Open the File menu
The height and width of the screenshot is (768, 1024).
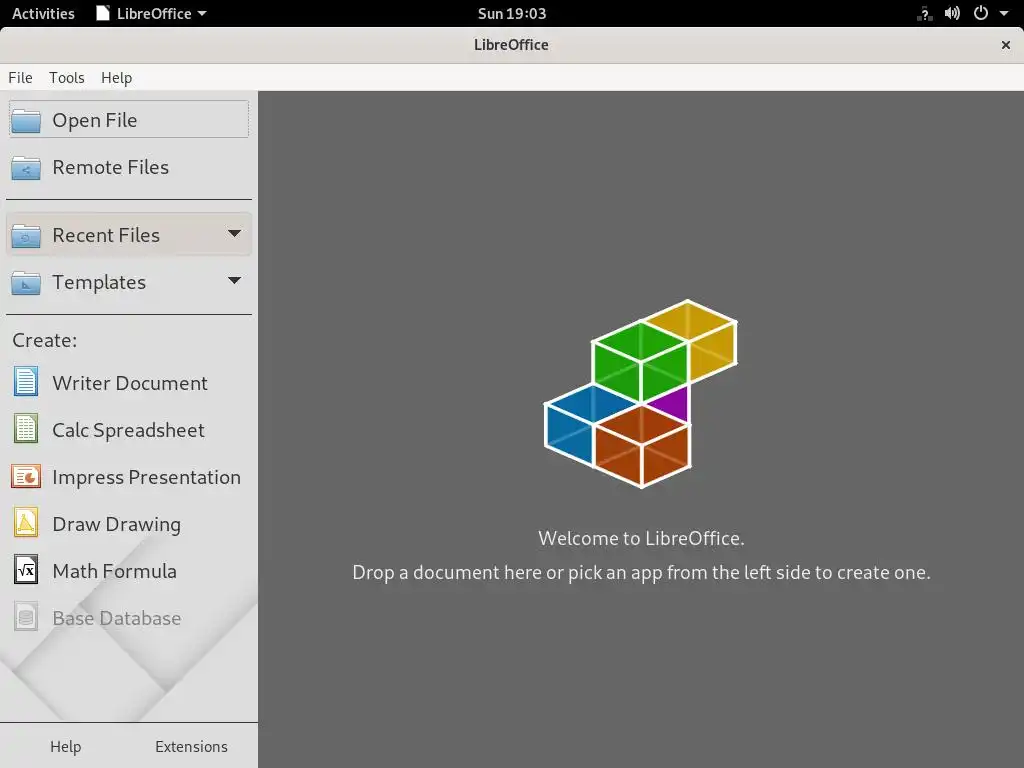pos(20,78)
